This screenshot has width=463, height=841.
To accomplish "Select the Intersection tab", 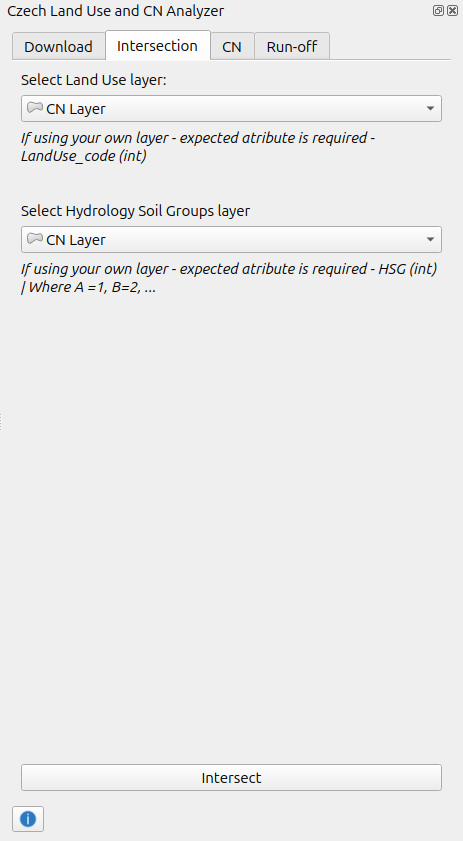I will tap(157, 46).
